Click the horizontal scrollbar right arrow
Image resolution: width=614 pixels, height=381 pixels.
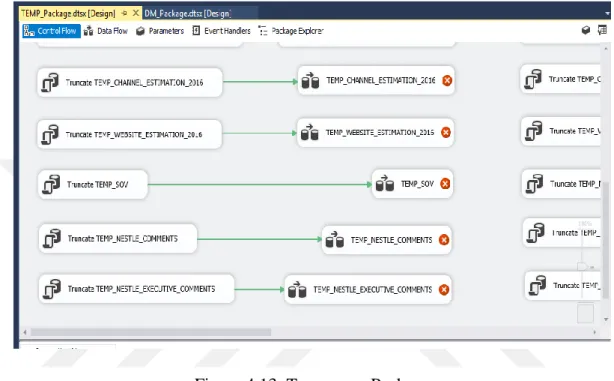click(x=594, y=332)
